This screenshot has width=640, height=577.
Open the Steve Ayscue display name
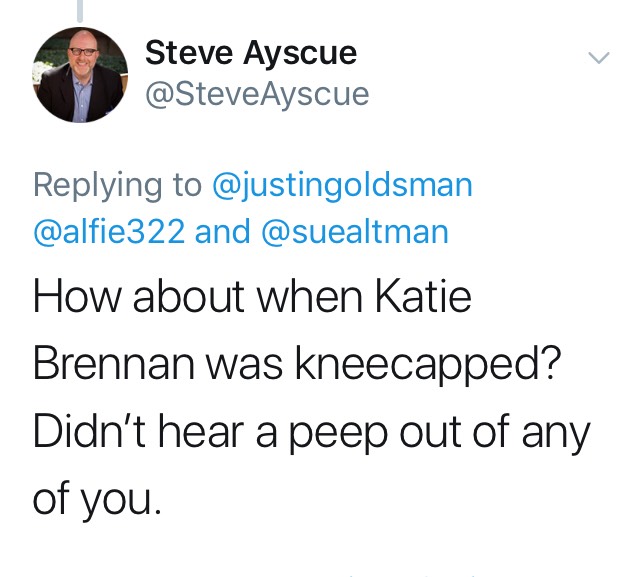coord(250,52)
